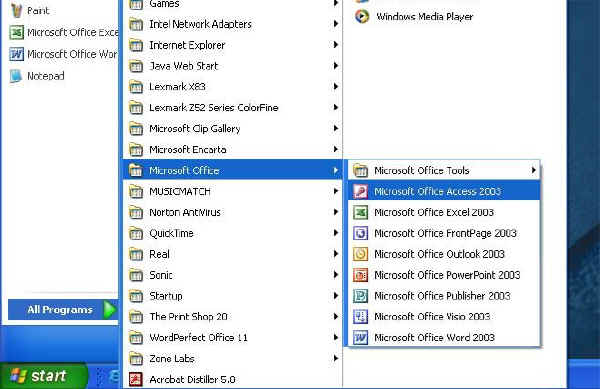Open Acrobat Distiller 5.0 entry
The height and width of the screenshot is (389, 600).
coord(233,379)
